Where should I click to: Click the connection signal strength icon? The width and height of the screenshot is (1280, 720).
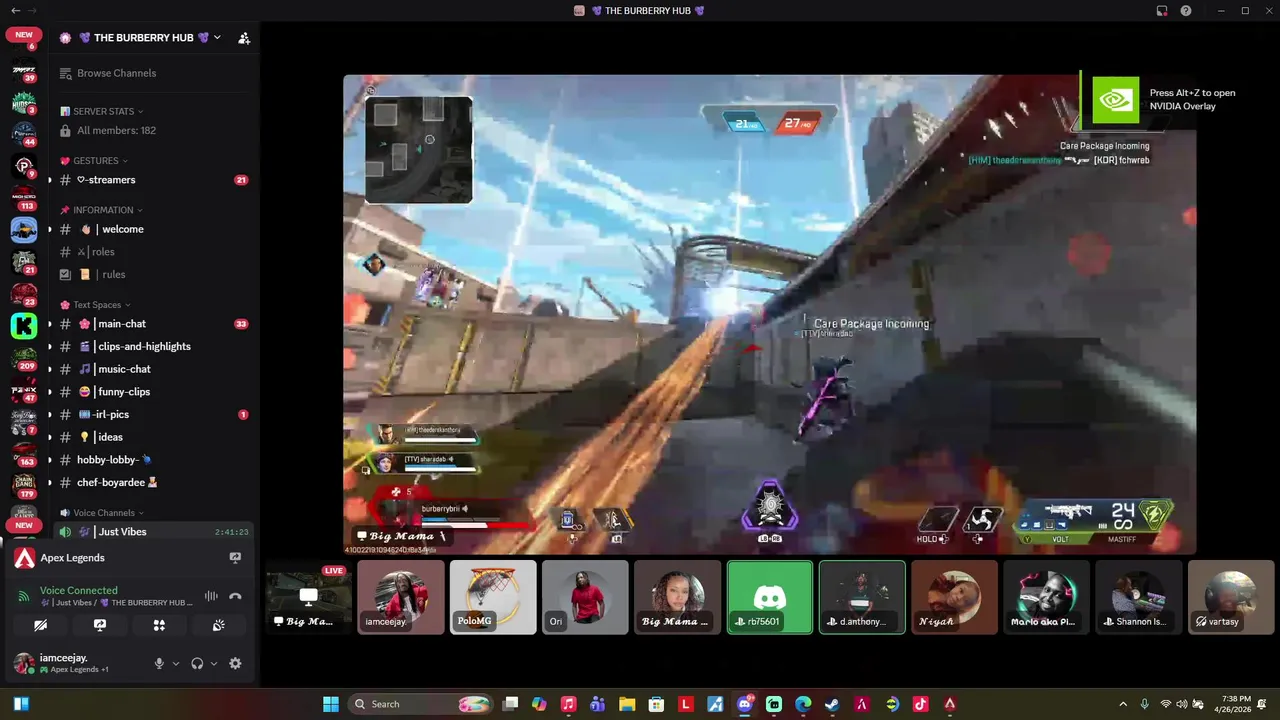click(x=24, y=596)
